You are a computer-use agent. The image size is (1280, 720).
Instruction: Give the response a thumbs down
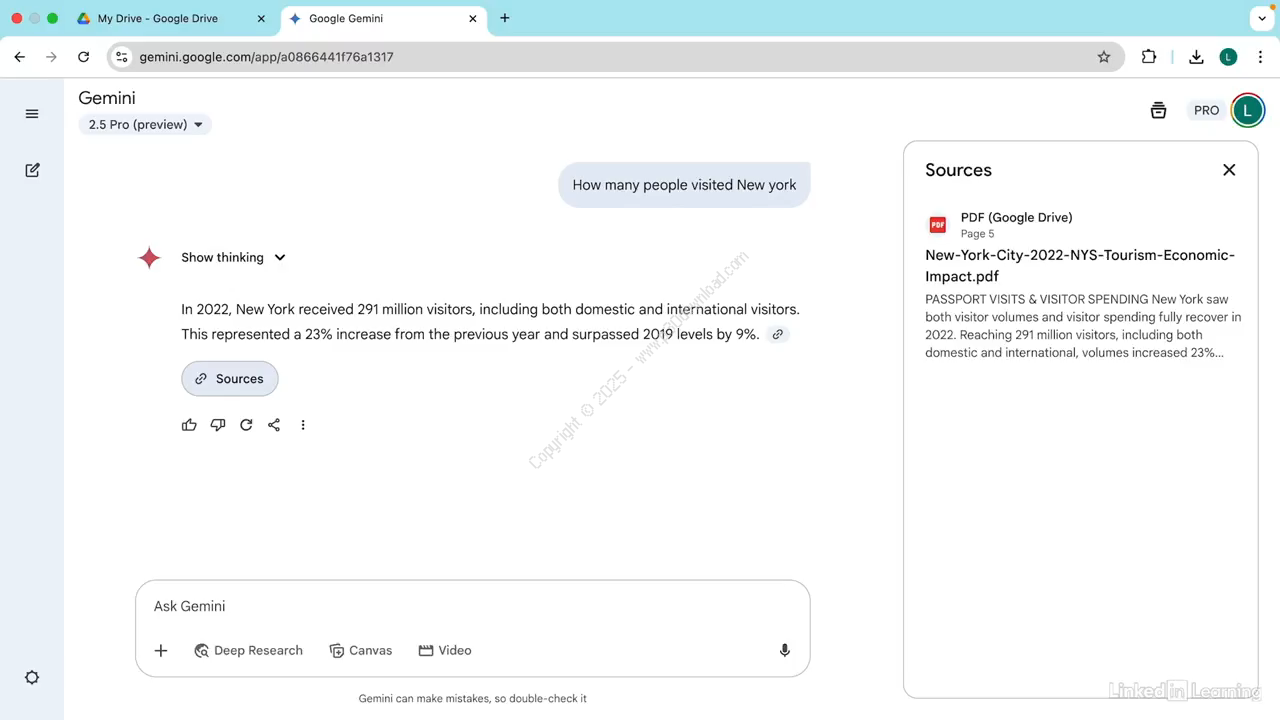click(218, 425)
